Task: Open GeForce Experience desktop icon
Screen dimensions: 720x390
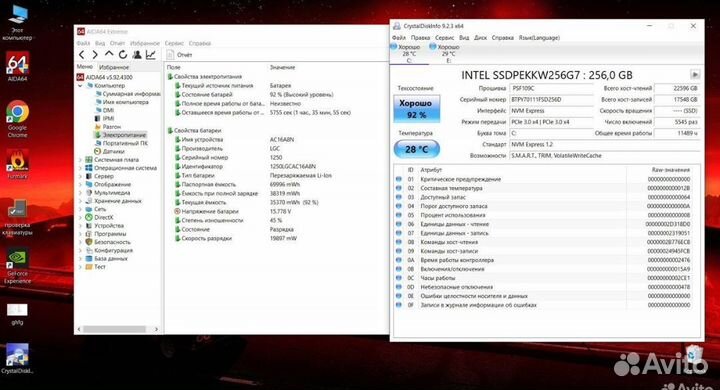Action: coord(17,258)
